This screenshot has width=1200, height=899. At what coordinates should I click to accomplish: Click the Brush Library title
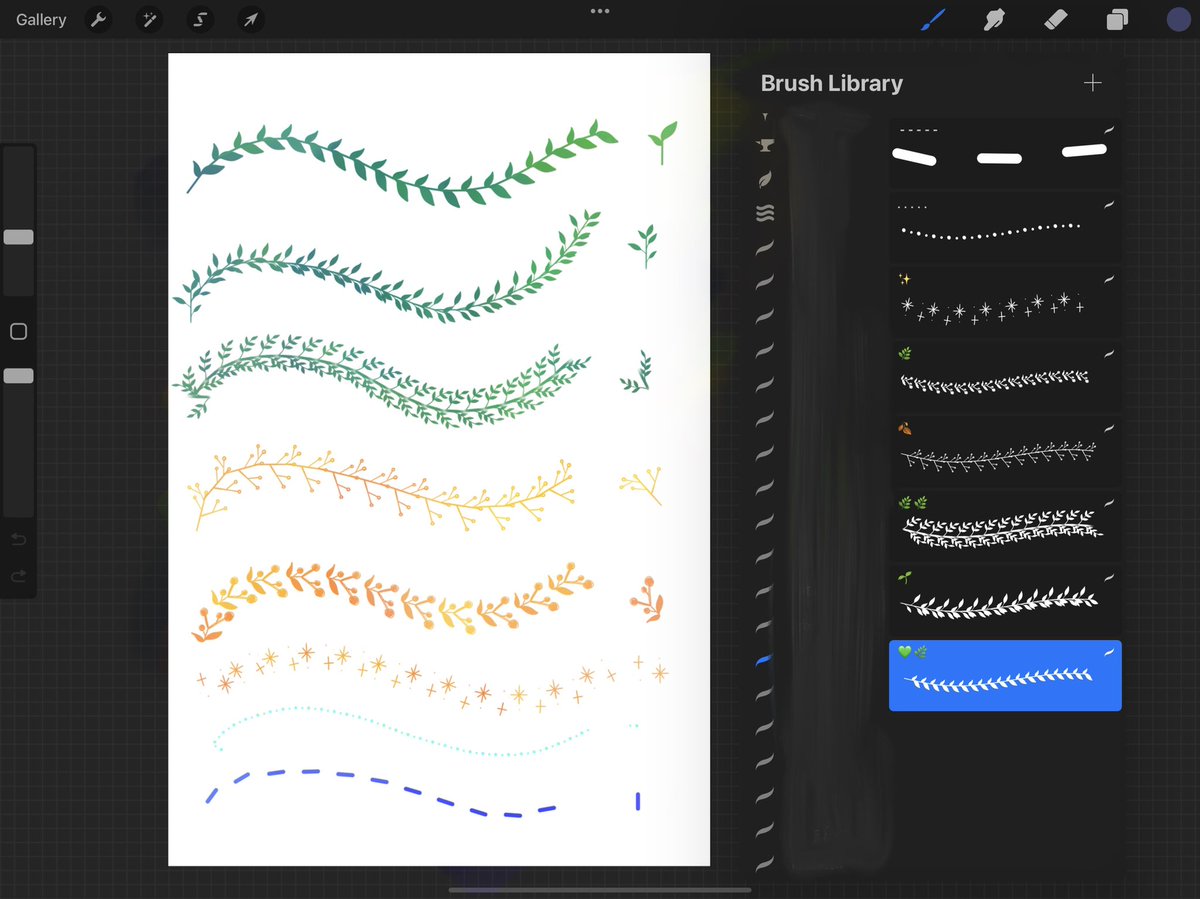[831, 84]
